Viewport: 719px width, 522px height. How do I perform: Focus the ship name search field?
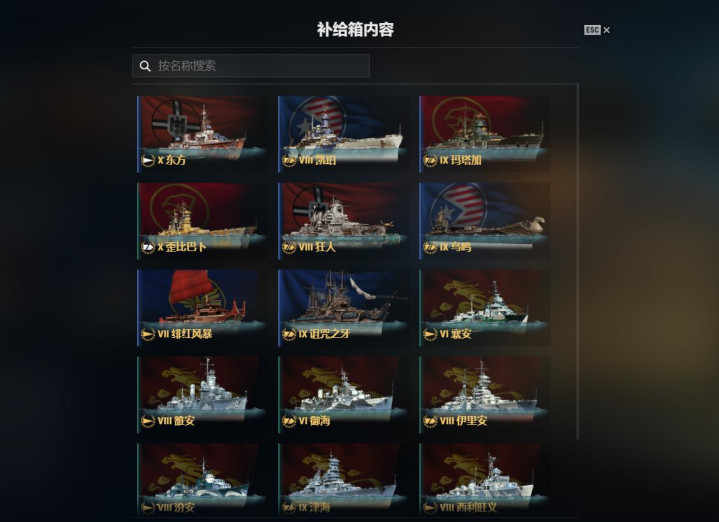point(251,66)
